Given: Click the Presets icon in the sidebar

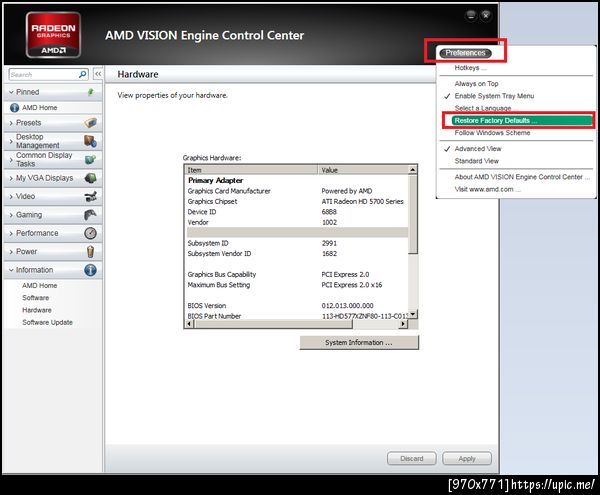Looking at the screenshot, I should pos(90,123).
